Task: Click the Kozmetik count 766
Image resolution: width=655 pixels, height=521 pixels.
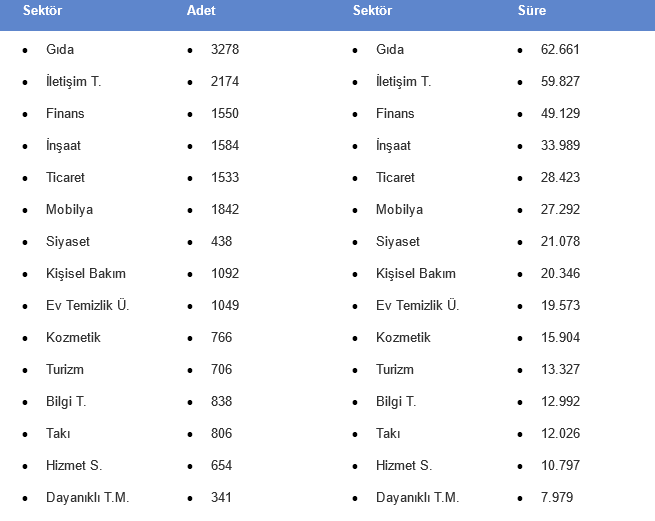Action: (221, 338)
